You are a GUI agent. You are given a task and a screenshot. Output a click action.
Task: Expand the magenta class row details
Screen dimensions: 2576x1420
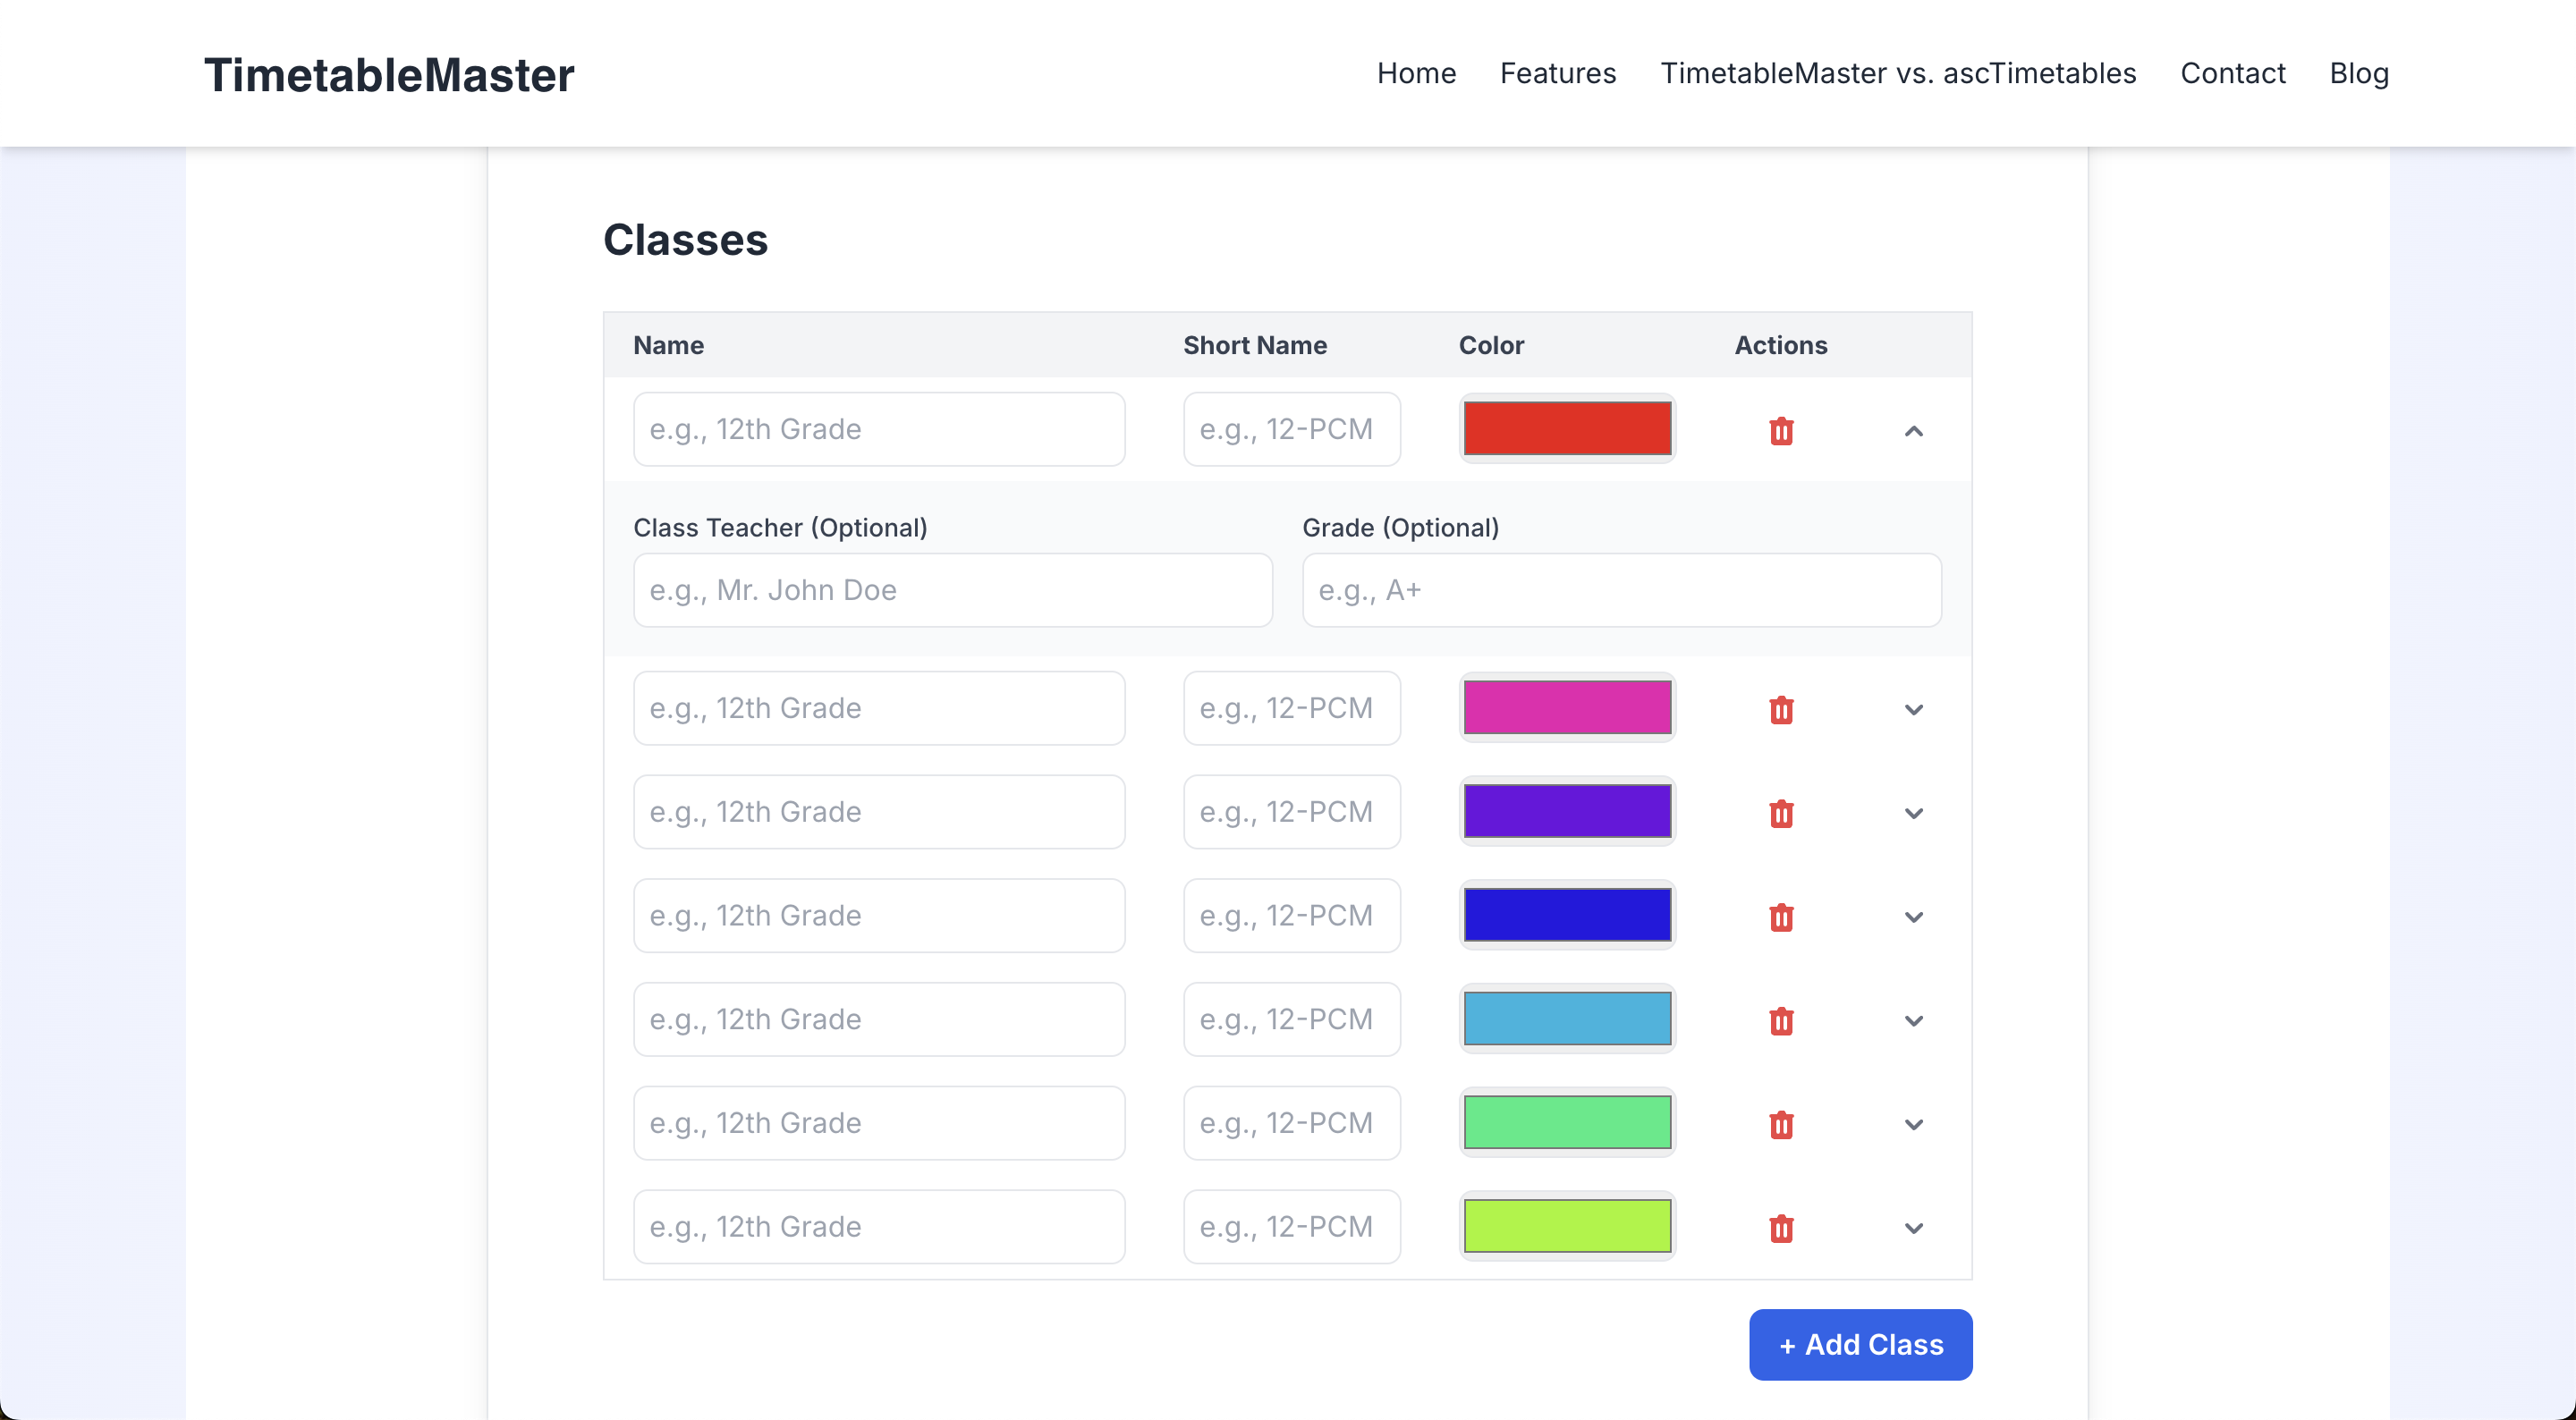pyautogui.click(x=1913, y=710)
